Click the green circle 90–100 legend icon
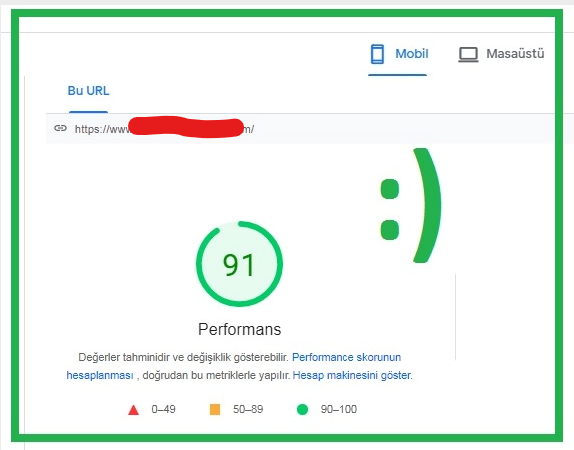This screenshot has height=450, width=574. [x=302, y=409]
